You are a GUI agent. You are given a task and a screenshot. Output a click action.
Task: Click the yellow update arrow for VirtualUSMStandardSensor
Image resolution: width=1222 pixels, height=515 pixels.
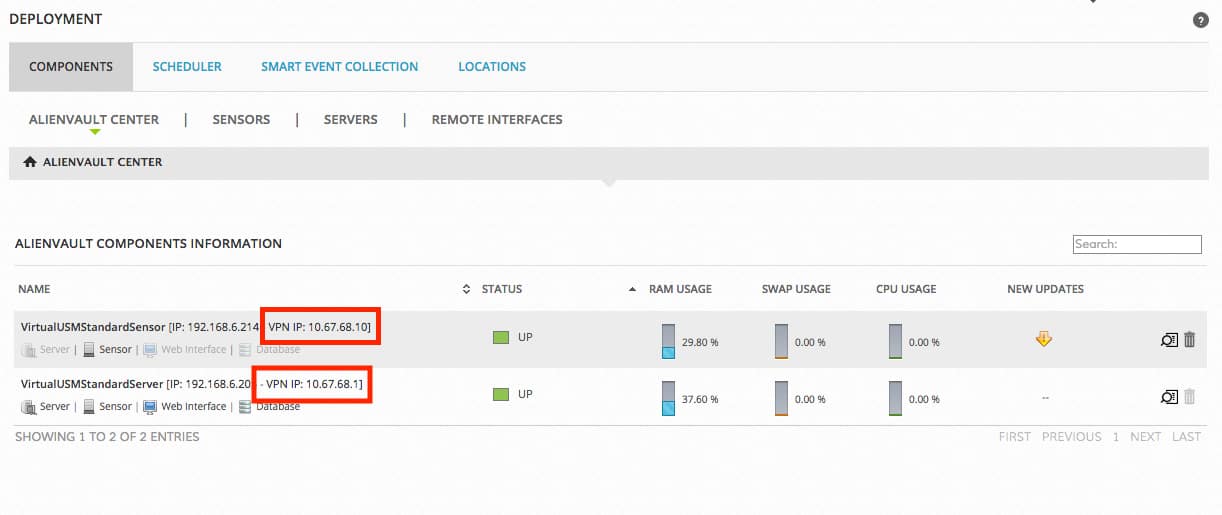click(1044, 340)
